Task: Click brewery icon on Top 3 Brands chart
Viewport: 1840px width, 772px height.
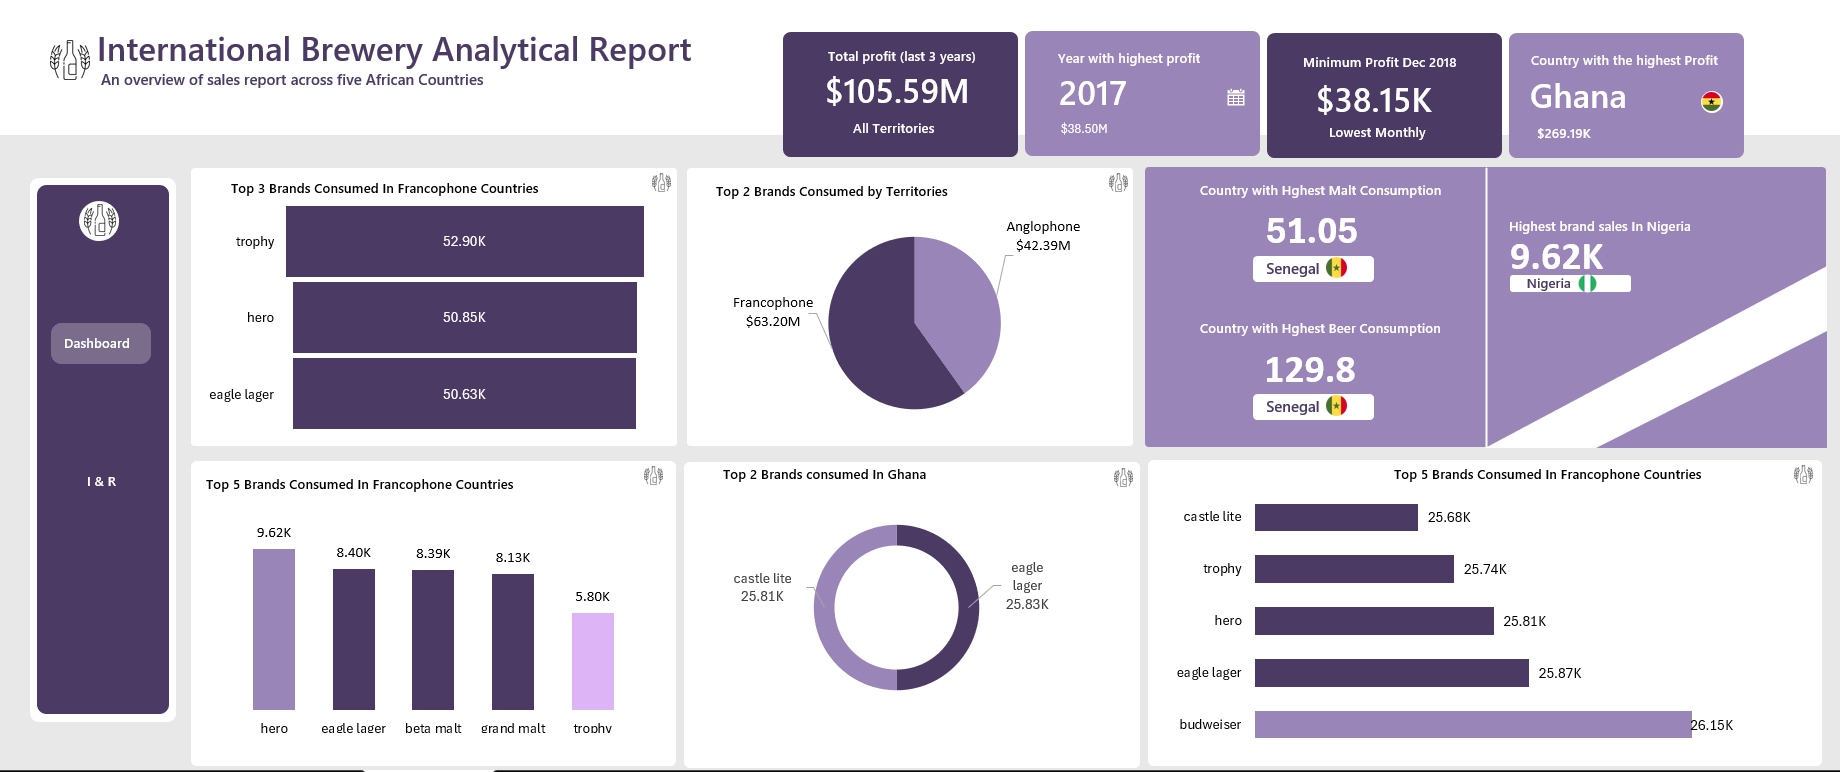Action: point(661,183)
